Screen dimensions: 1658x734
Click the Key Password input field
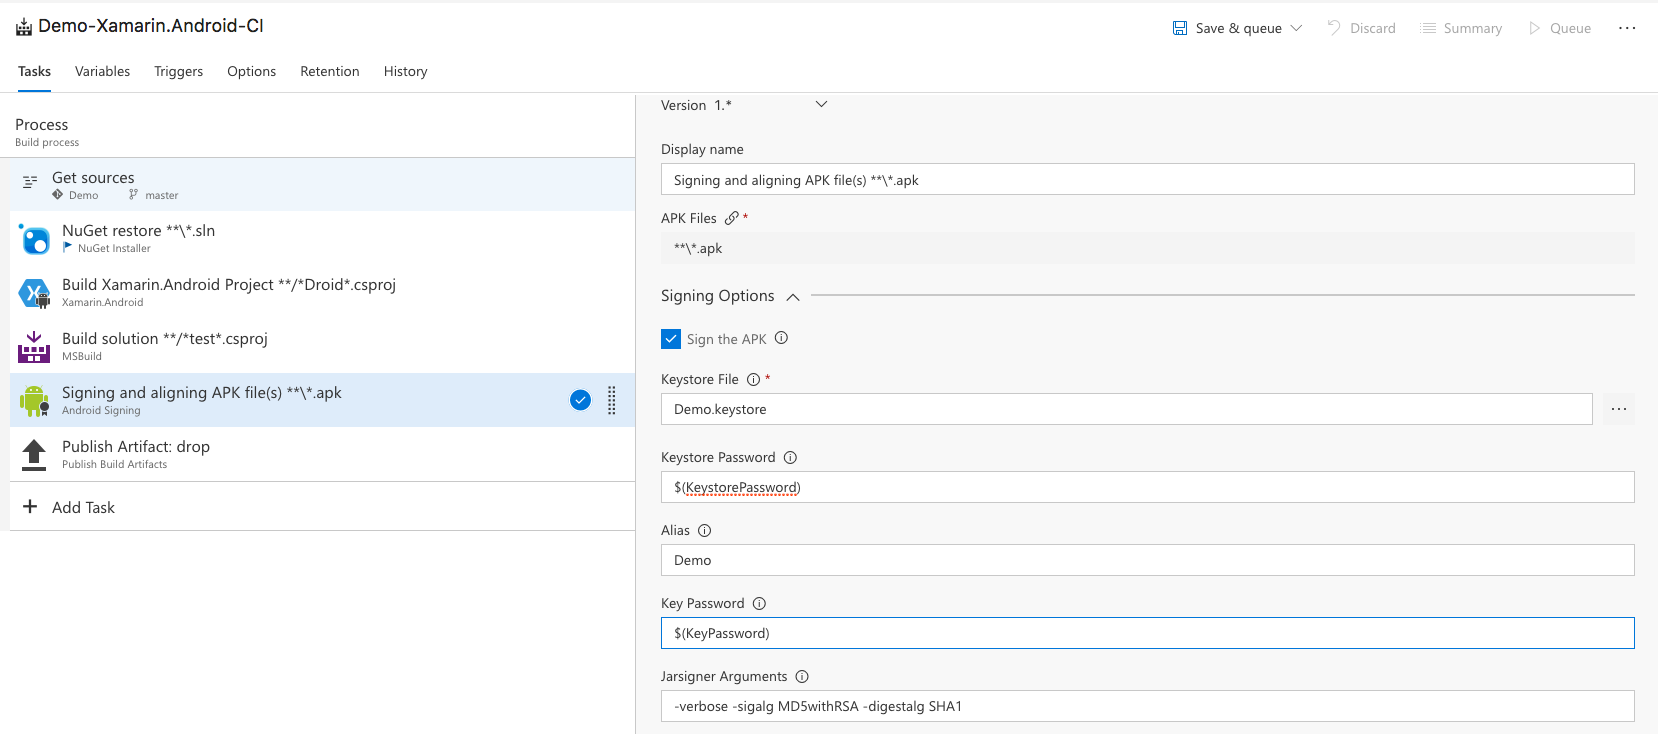pos(1147,633)
